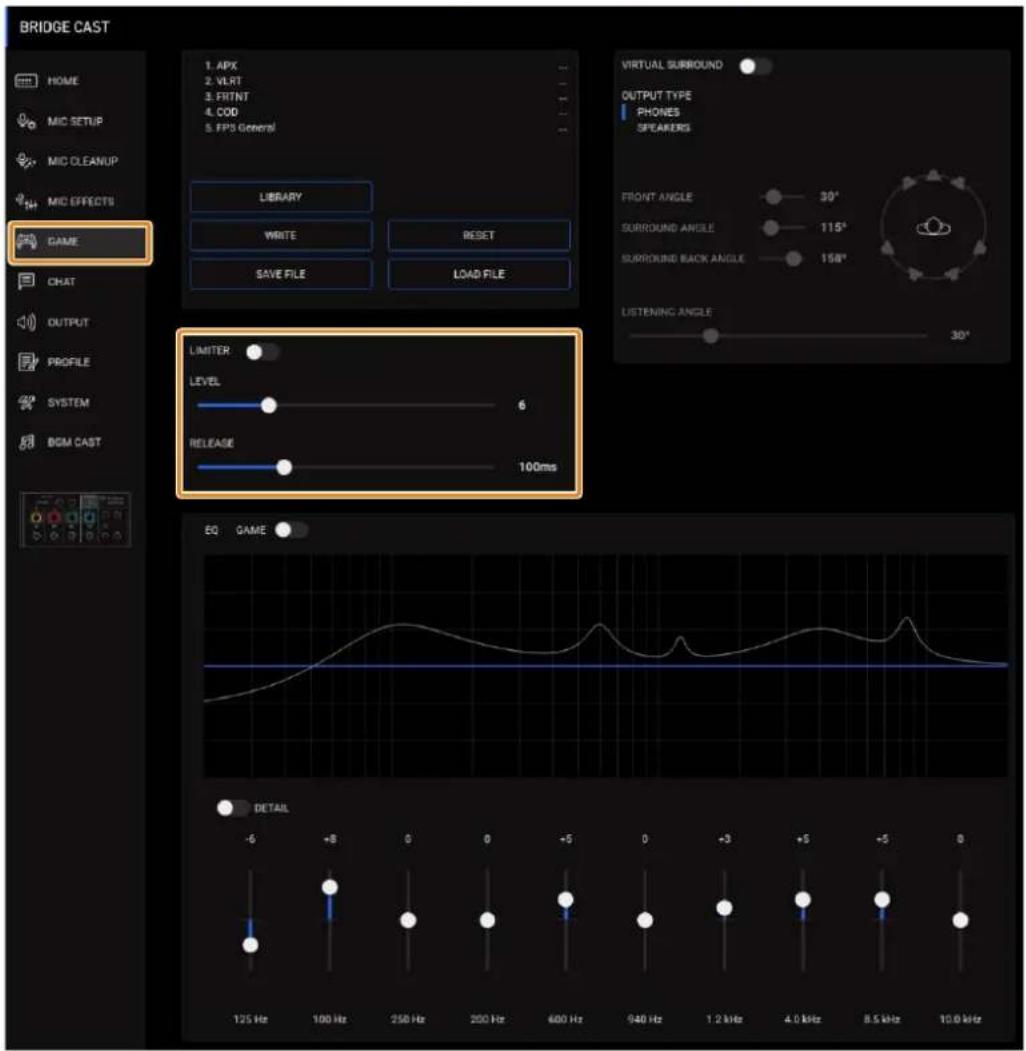Open the options menu for the 4. COD profile
This screenshot has width=1026, height=1051.
point(562,113)
